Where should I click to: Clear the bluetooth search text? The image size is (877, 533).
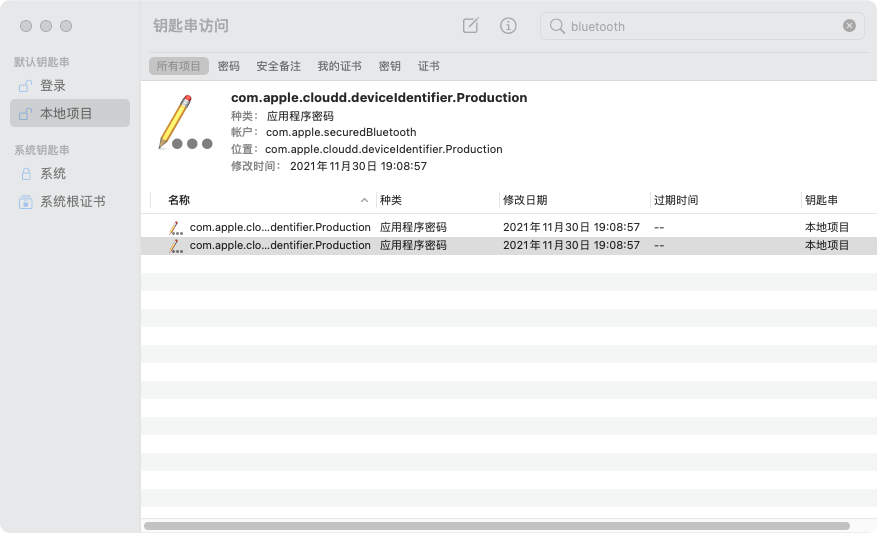click(849, 26)
